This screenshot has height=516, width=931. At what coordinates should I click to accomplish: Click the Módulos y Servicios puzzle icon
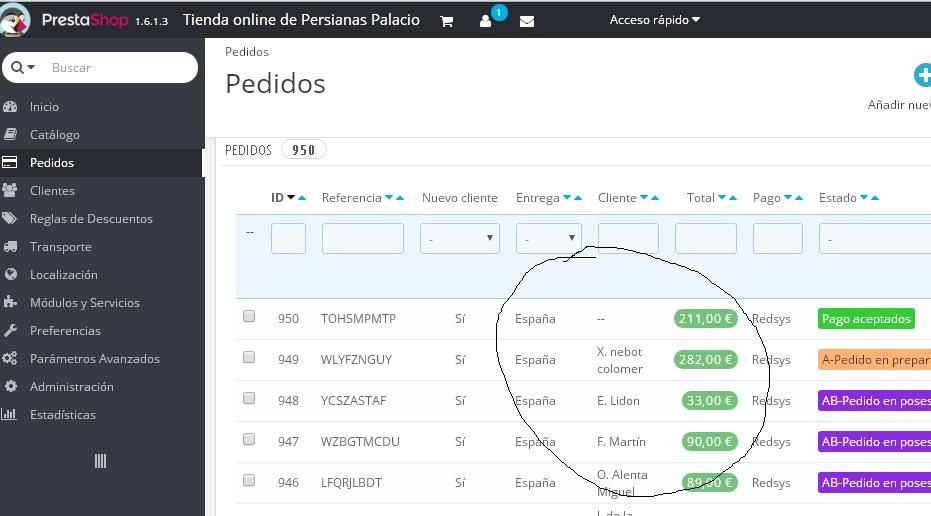[10, 302]
